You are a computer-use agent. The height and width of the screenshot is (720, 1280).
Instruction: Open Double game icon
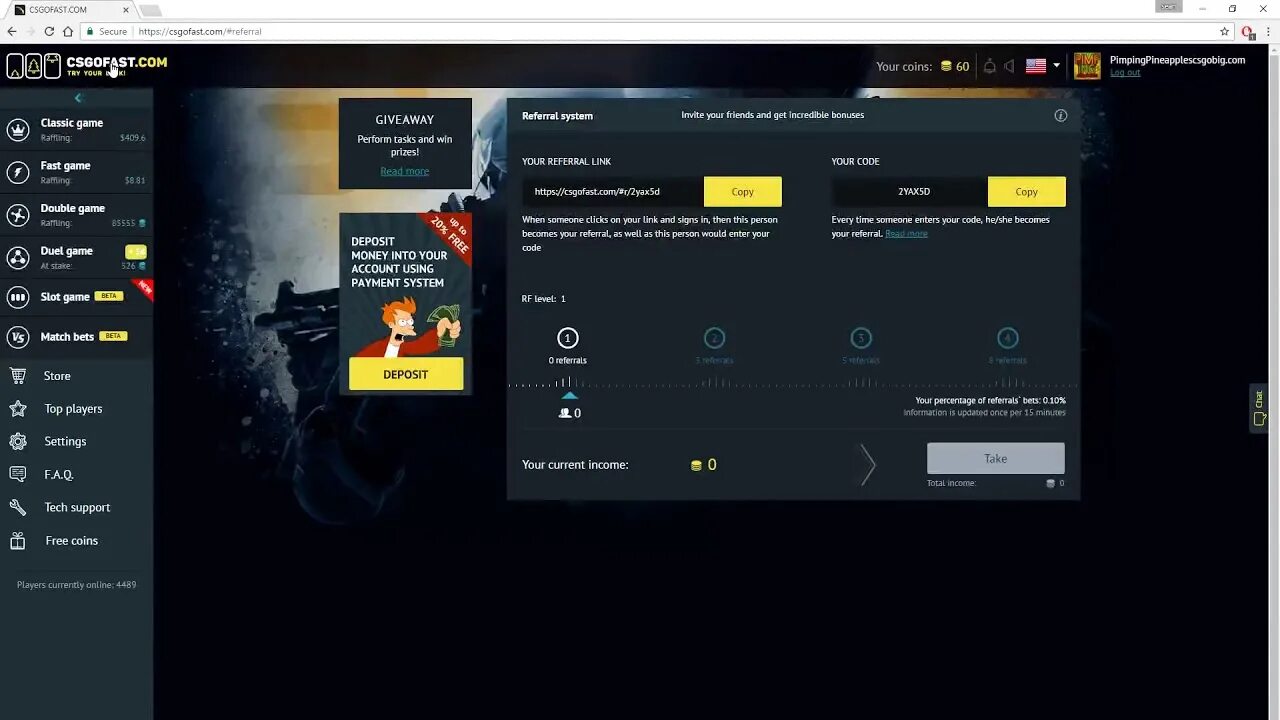point(18,215)
